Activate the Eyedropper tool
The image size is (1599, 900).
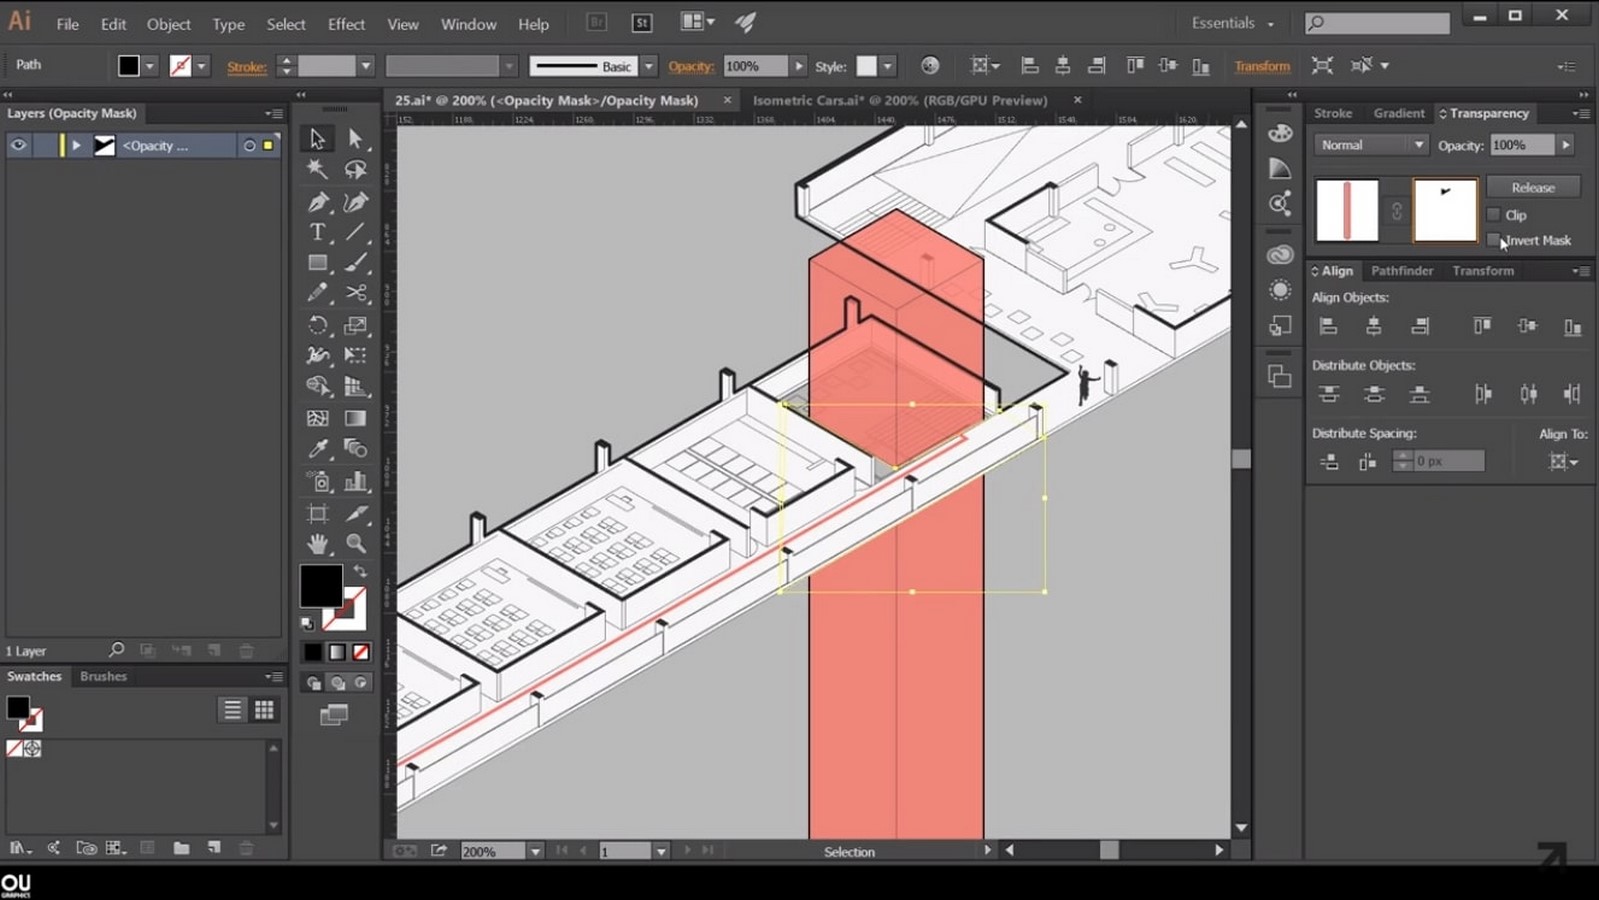(318, 449)
